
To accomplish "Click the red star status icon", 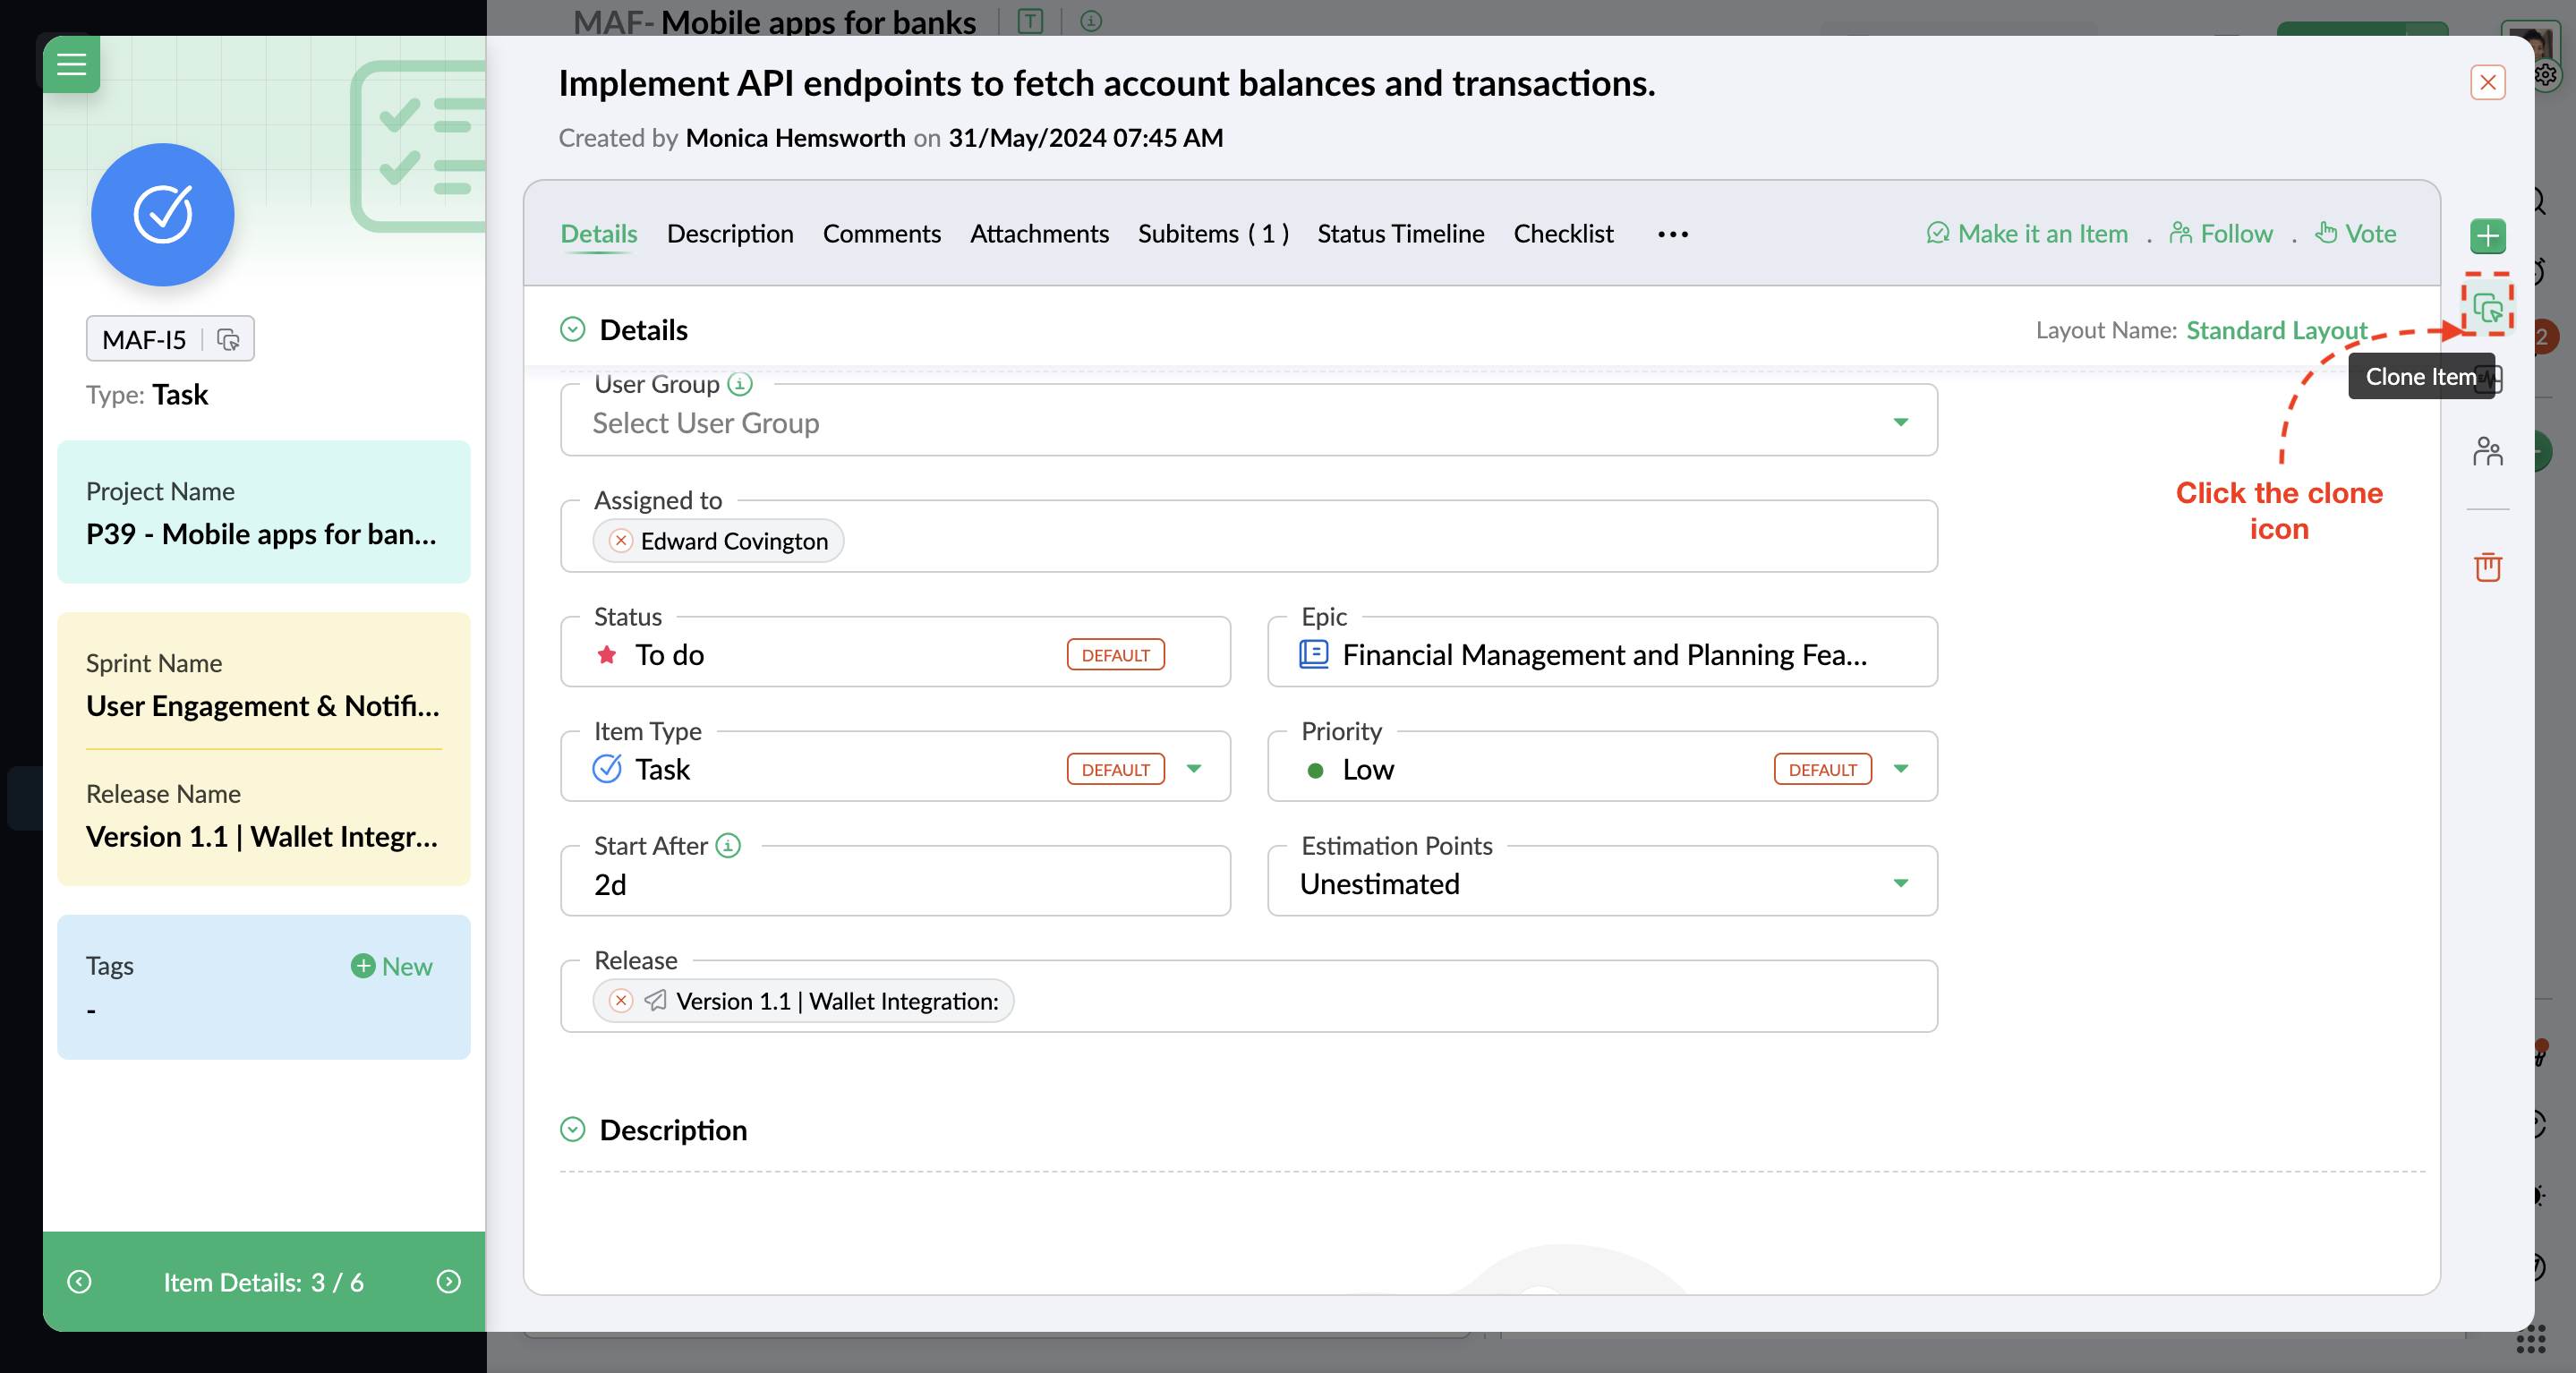I will [x=607, y=655].
